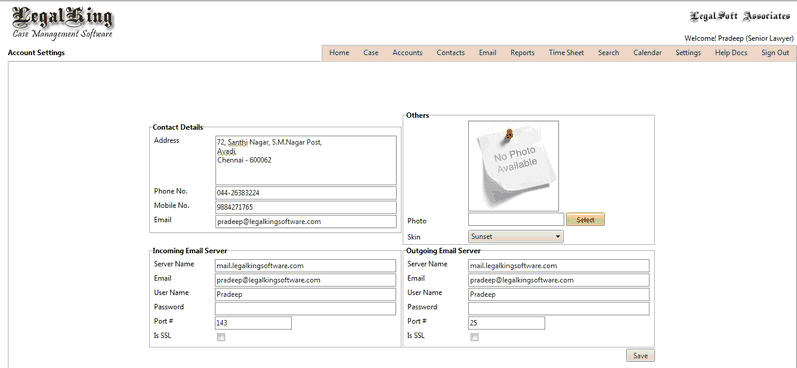Click Incoming Email Server Password field
Screen dimensions: 797x368
pyautogui.click(x=305, y=309)
